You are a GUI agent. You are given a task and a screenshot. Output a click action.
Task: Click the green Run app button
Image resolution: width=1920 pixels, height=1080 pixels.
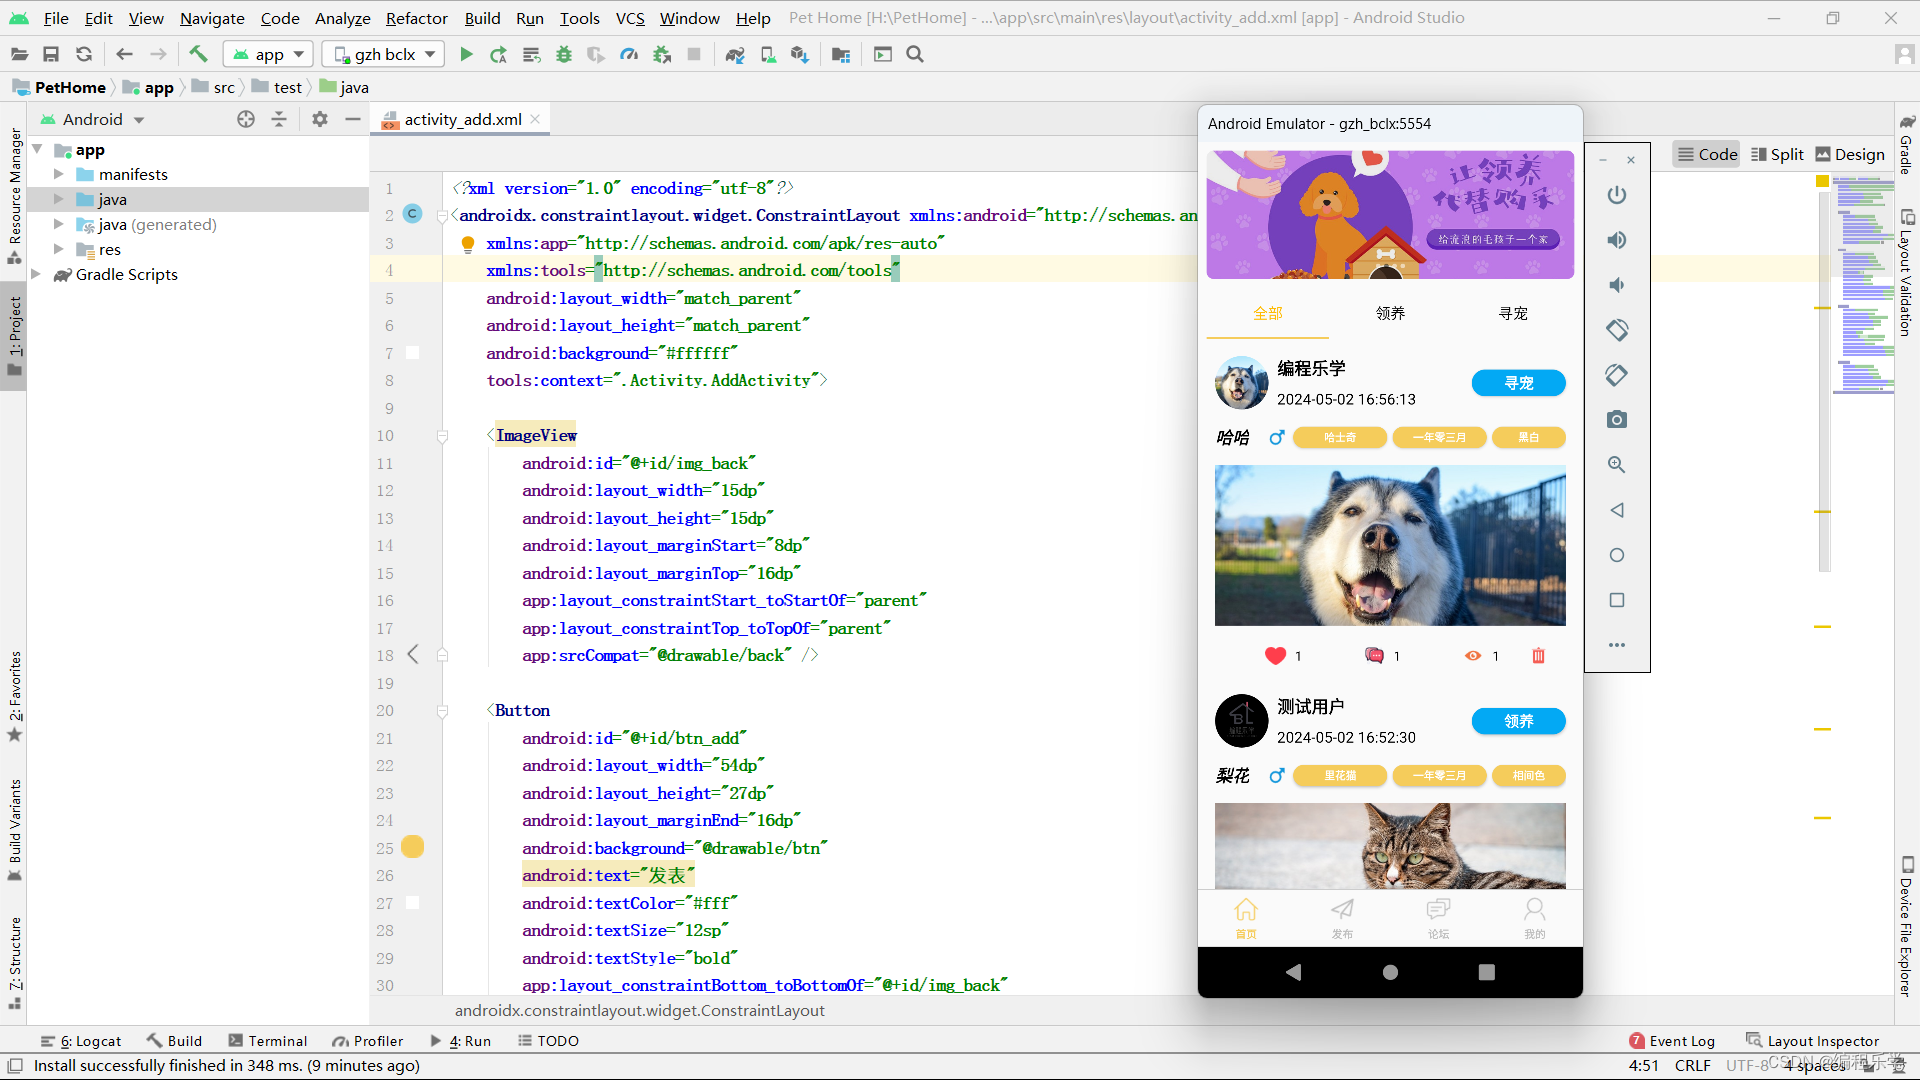tap(466, 55)
